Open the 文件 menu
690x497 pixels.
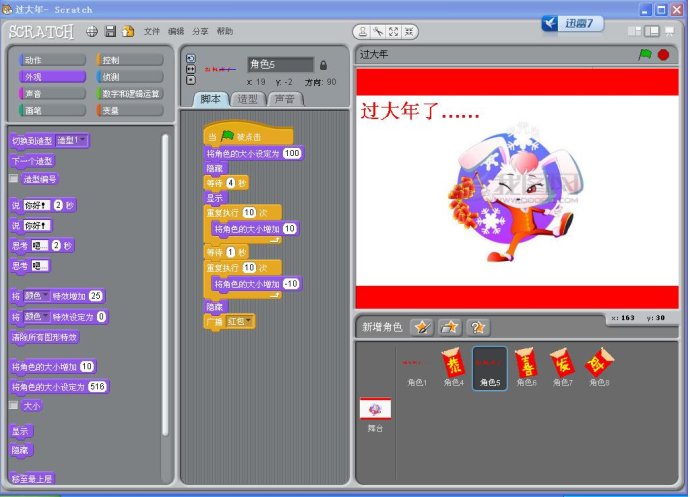click(x=151, y=31)
